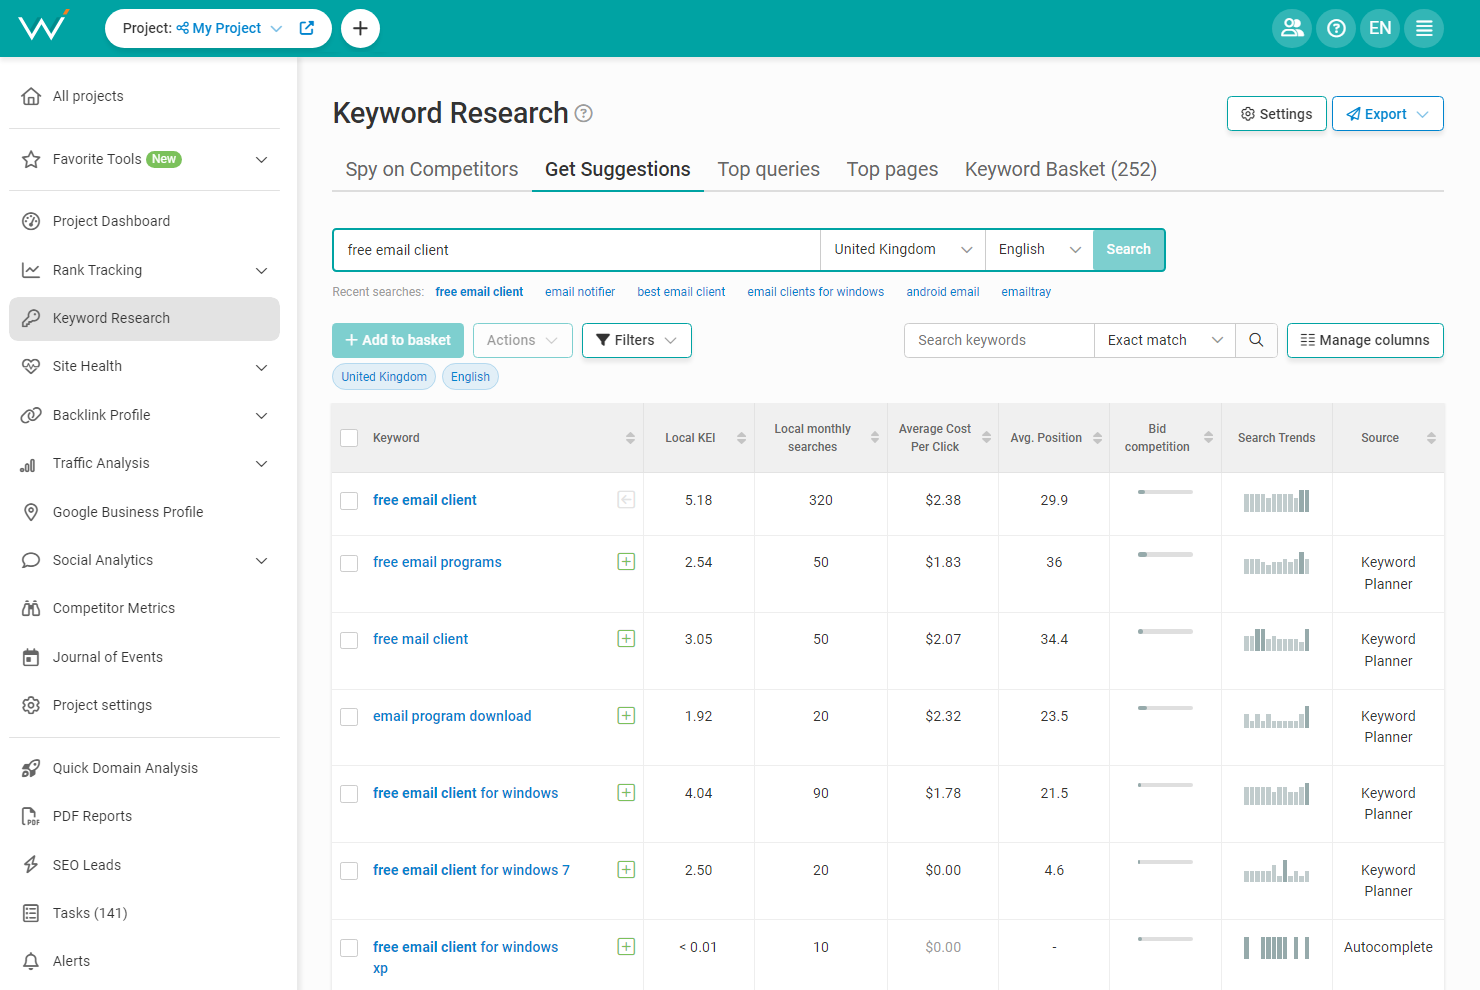Open the user accounts icon in header
The height and width of the screenshot is (990, 1480).
pyautogui.click(x=1292, y=28)
